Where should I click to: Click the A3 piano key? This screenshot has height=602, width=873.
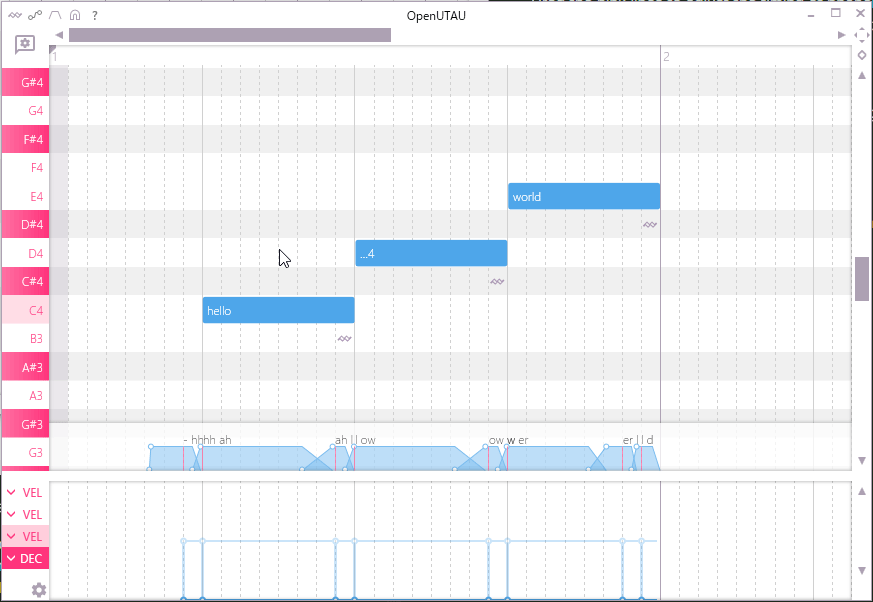tap(25, 395)
